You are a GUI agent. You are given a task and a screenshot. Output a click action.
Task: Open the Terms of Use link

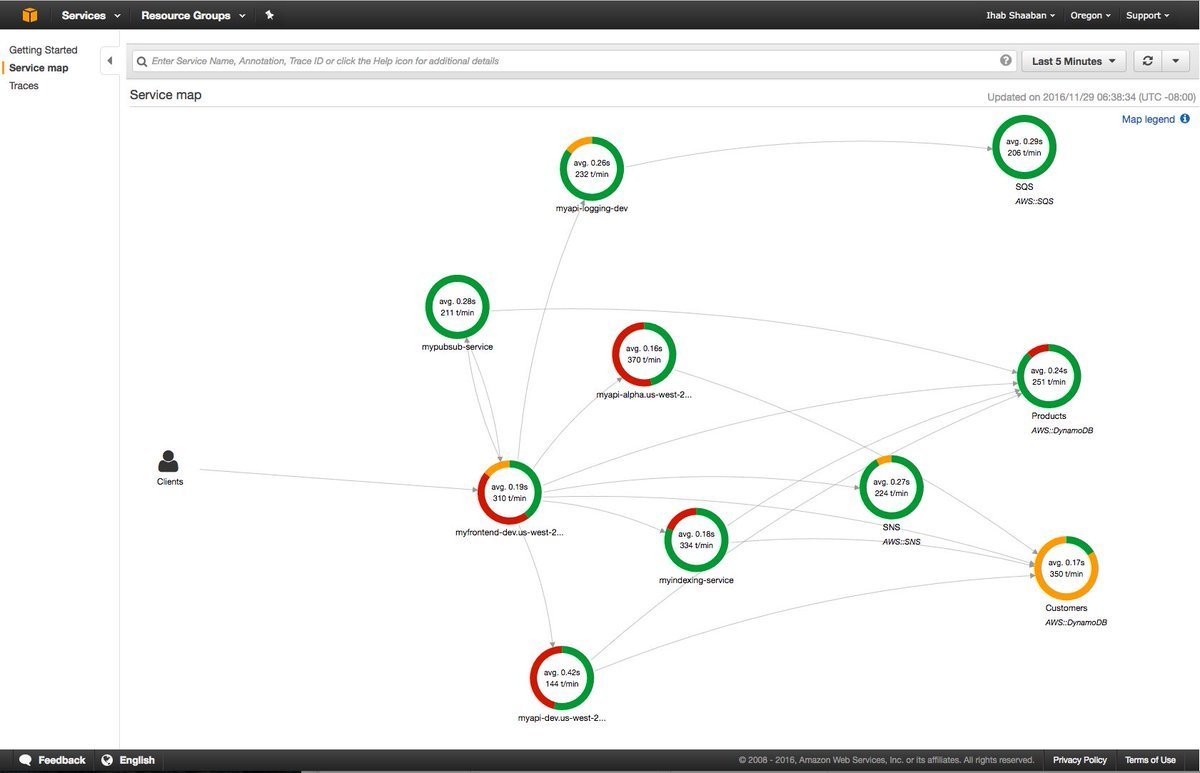tap(1150, 760)
